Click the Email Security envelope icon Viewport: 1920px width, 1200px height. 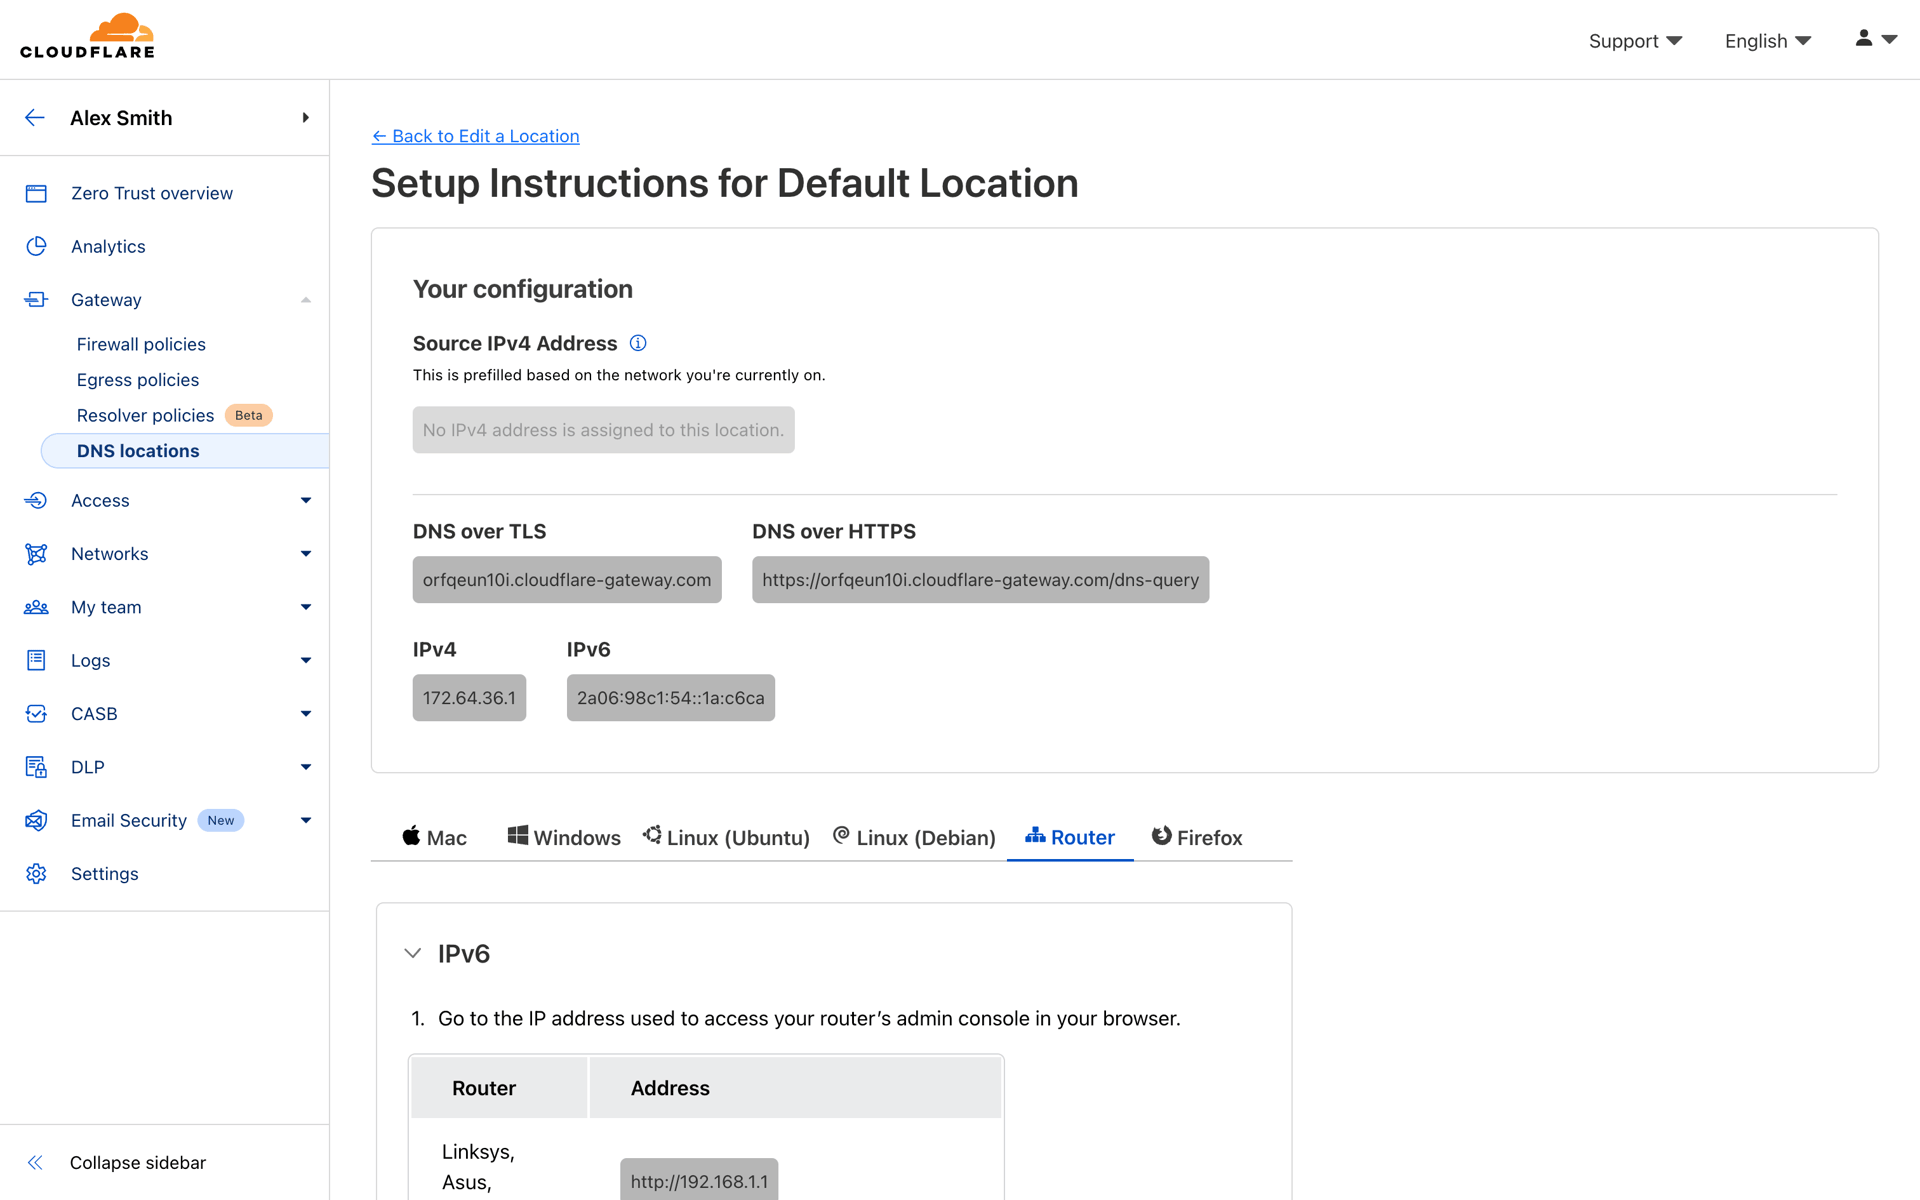tap(36, 820)
